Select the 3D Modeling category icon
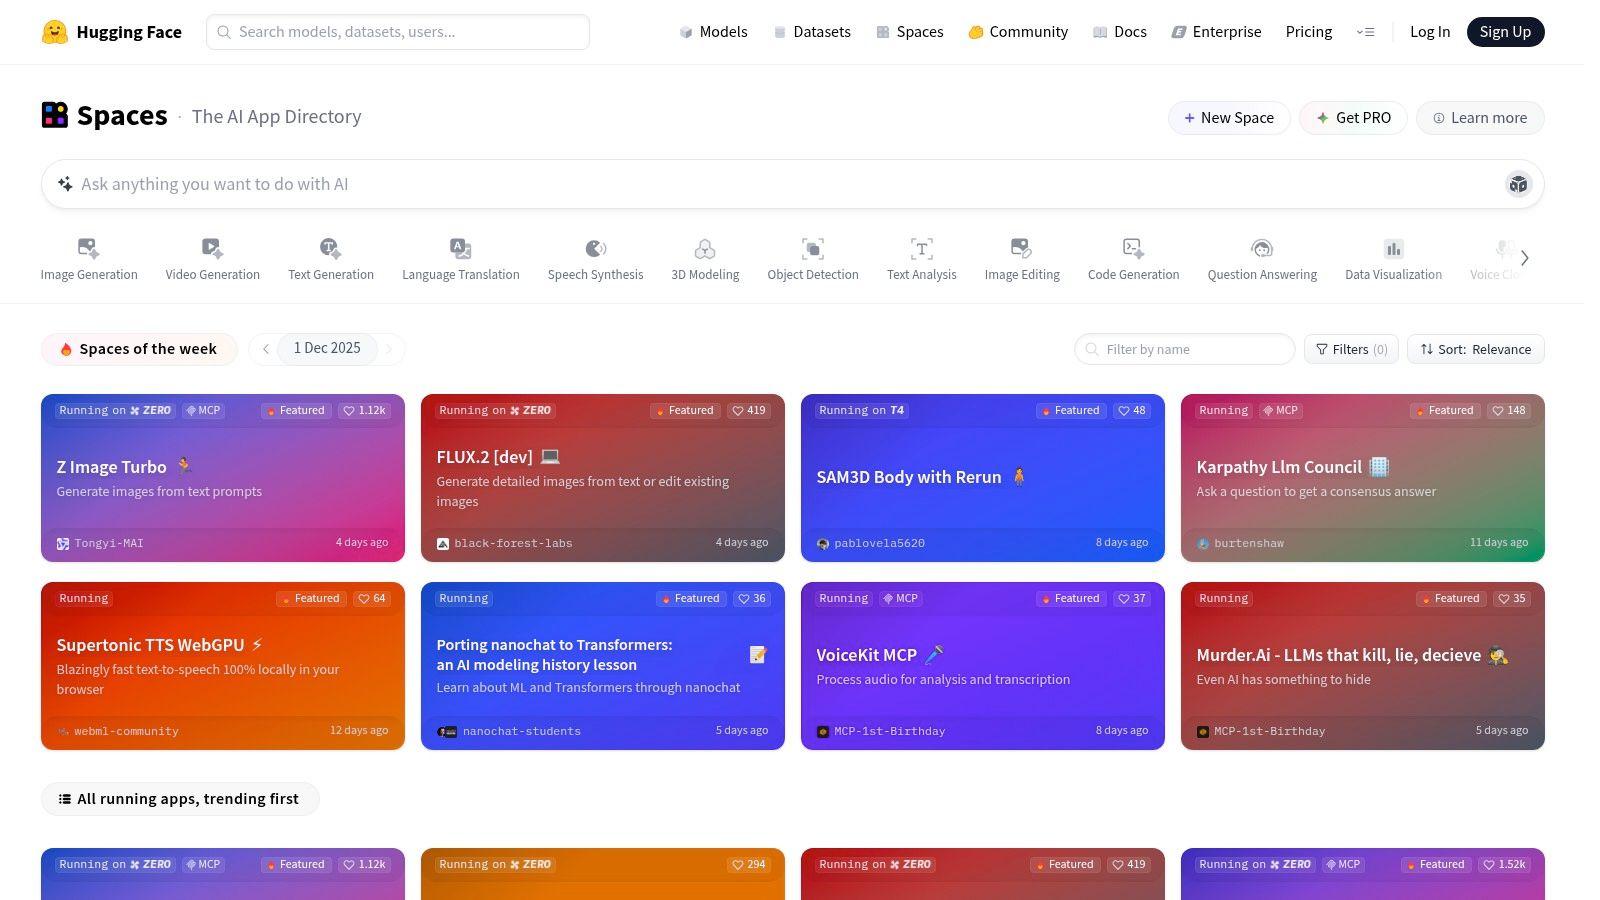 [705, 248]
